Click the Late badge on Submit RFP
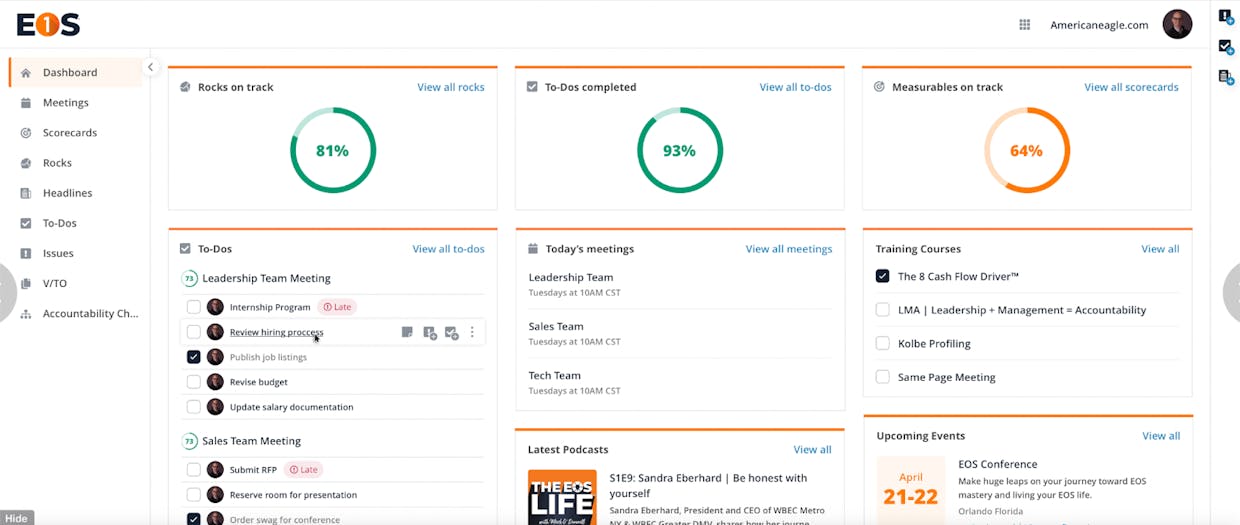The height and width of the screenshot is (525, 1240). click(303, 470)
